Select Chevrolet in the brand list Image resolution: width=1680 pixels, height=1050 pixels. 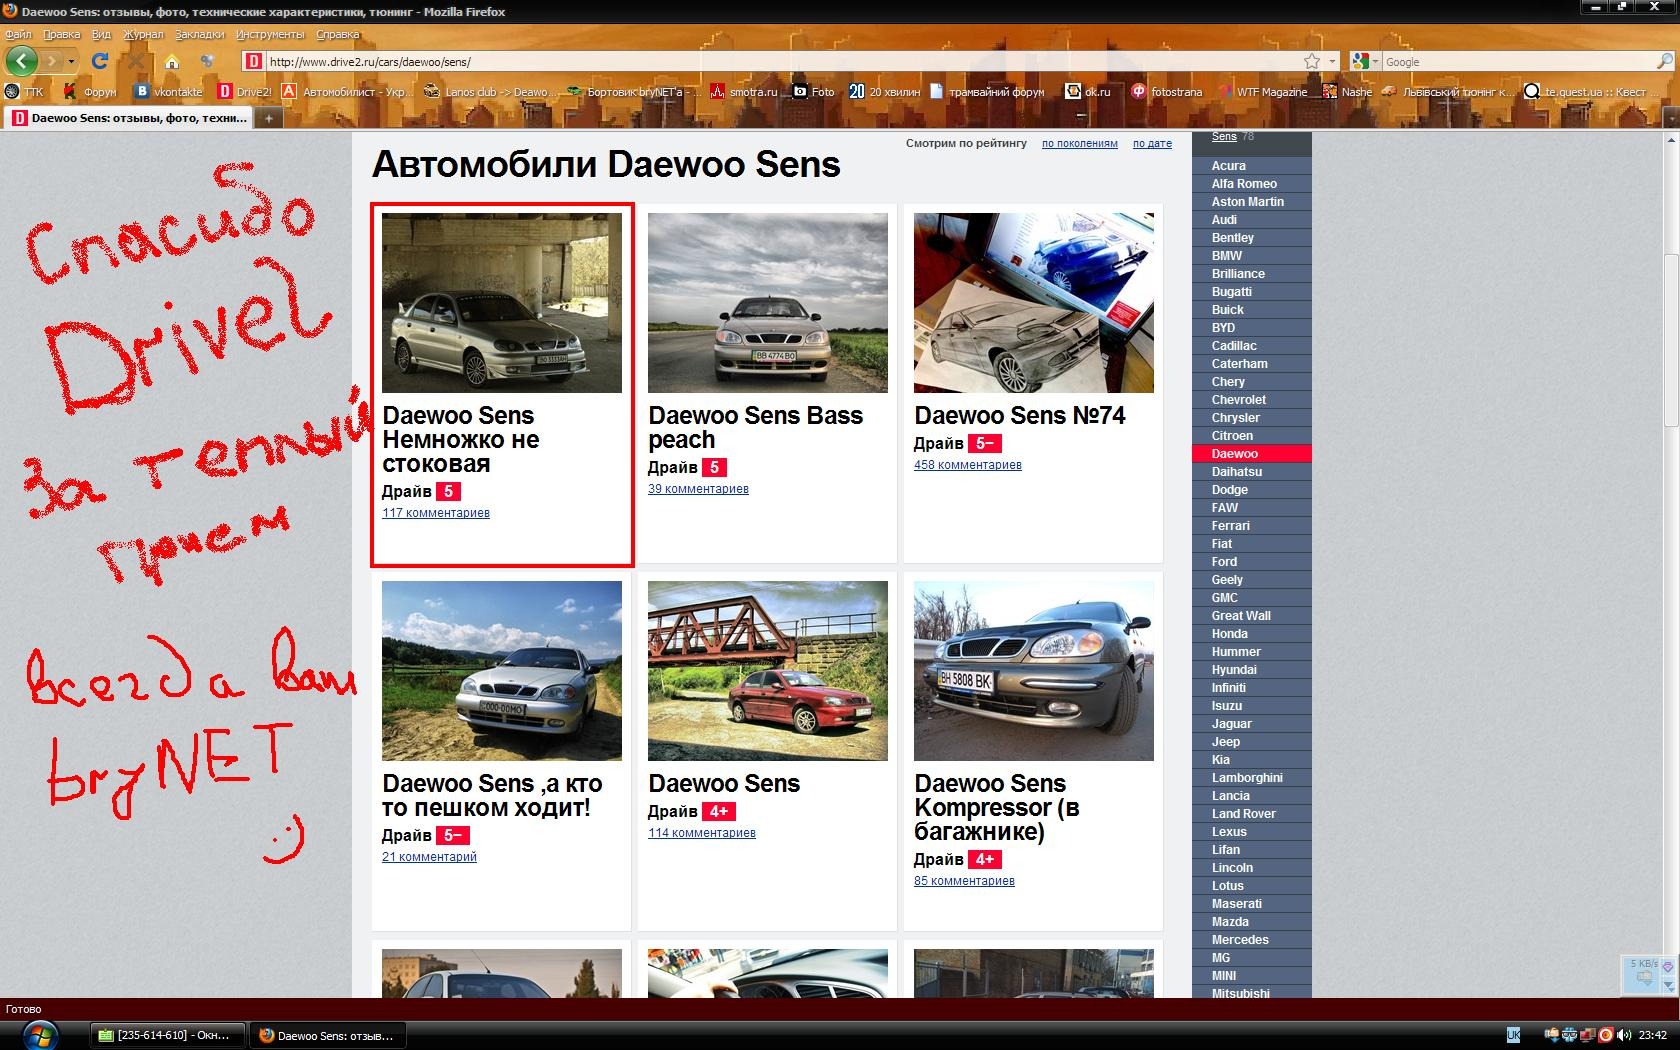[x=1239, y=400]
